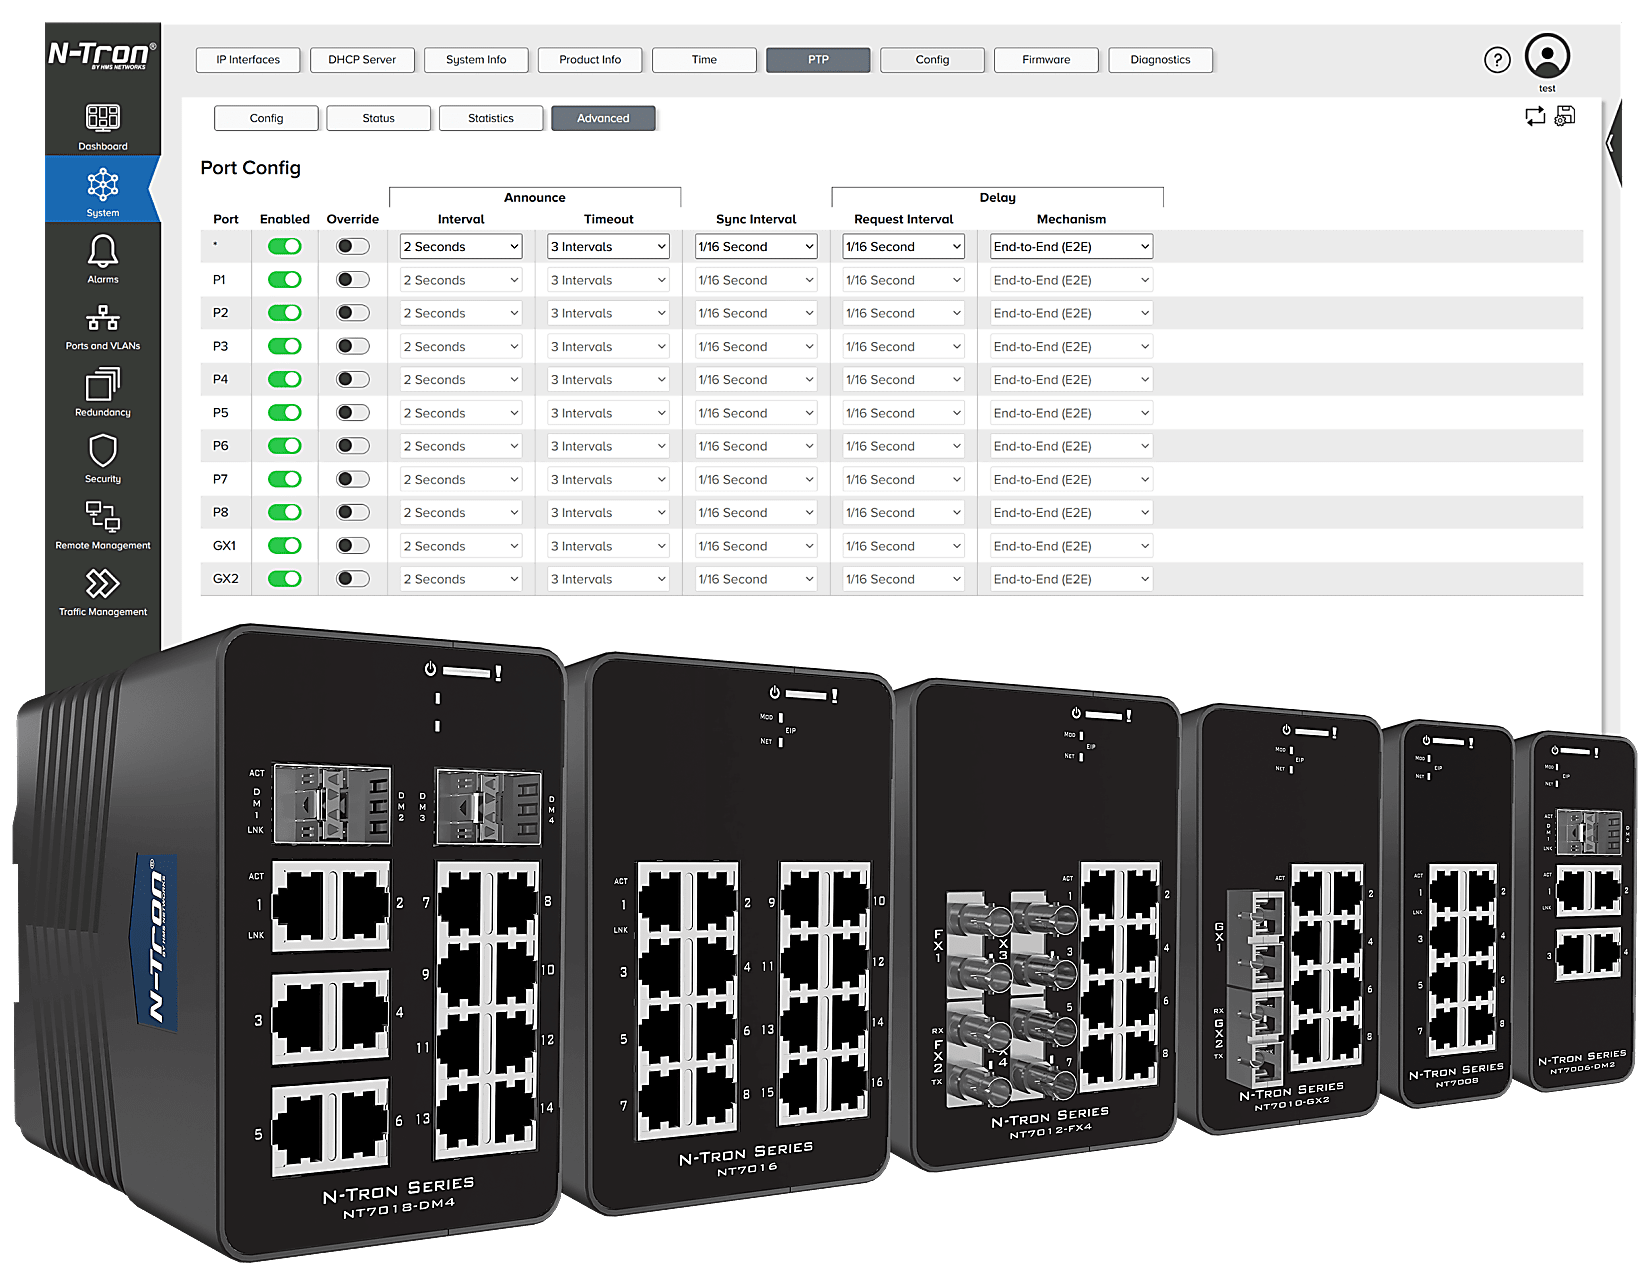This screenshot has width=1650, height=1286.
Task: Open P6 Sync Interval dropdown
Action: point(756,446)
